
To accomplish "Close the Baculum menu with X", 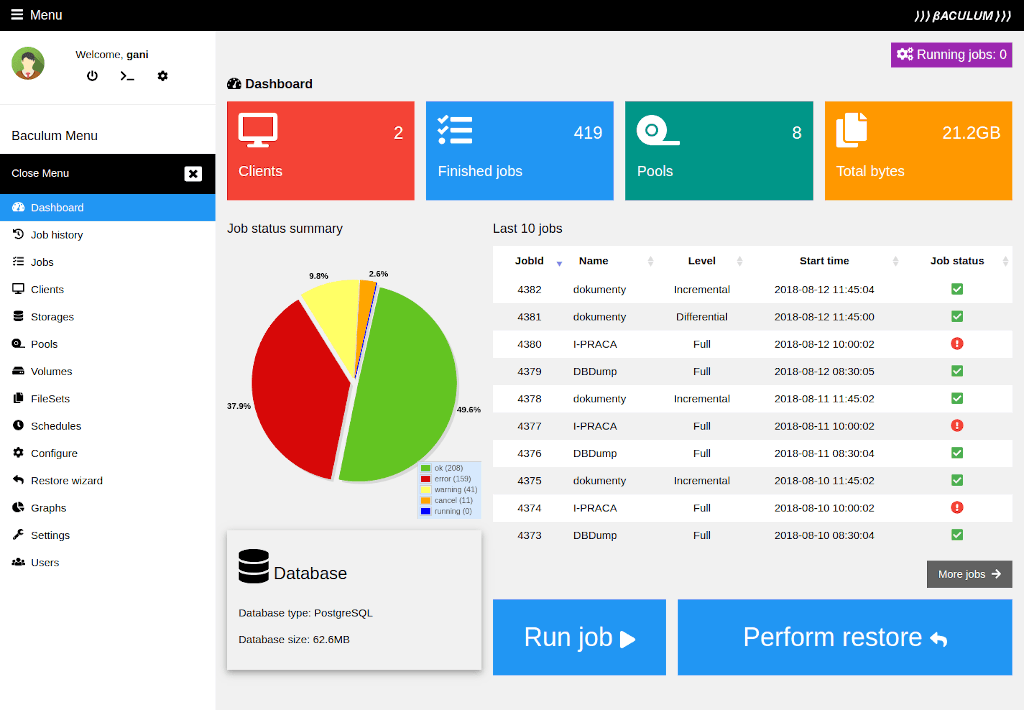I will 193,174.
